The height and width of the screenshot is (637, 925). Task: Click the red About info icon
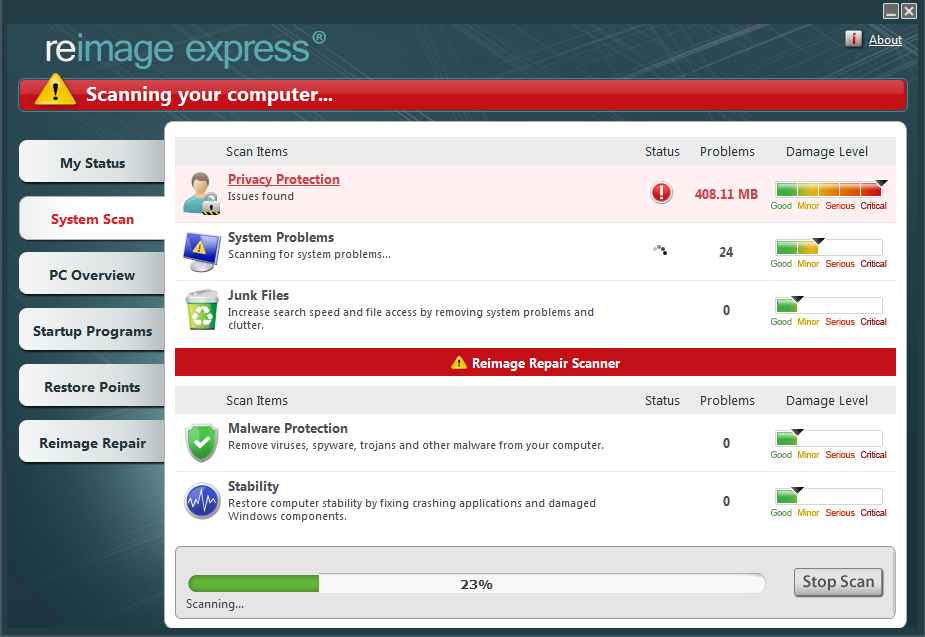coord(853,39)
